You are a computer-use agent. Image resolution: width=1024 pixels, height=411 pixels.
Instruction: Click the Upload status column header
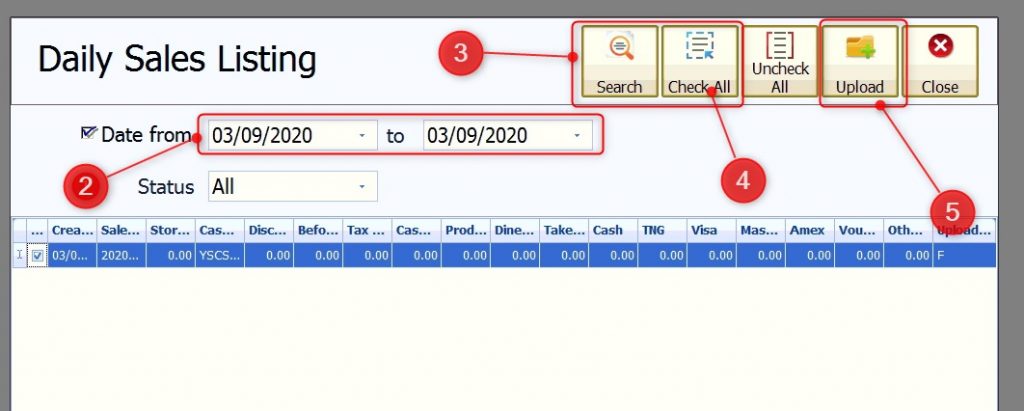[x=962, y=230]
